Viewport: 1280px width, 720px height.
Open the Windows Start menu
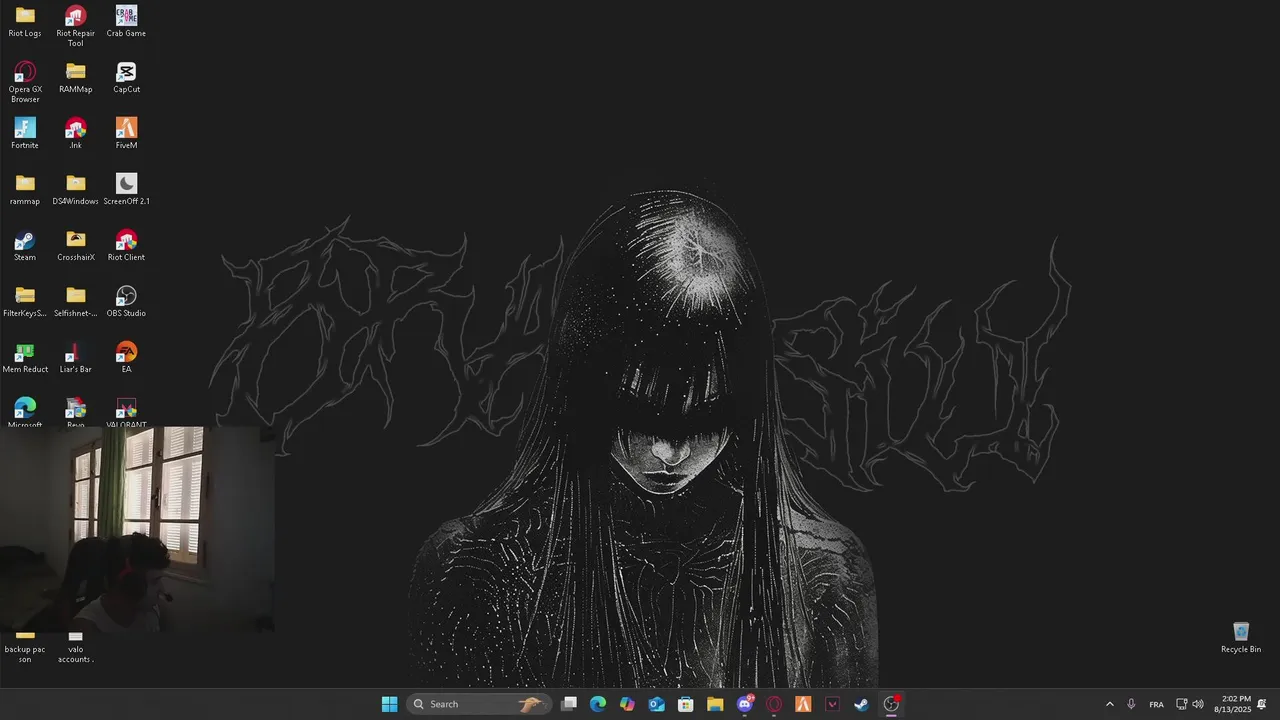pos(389,704)
